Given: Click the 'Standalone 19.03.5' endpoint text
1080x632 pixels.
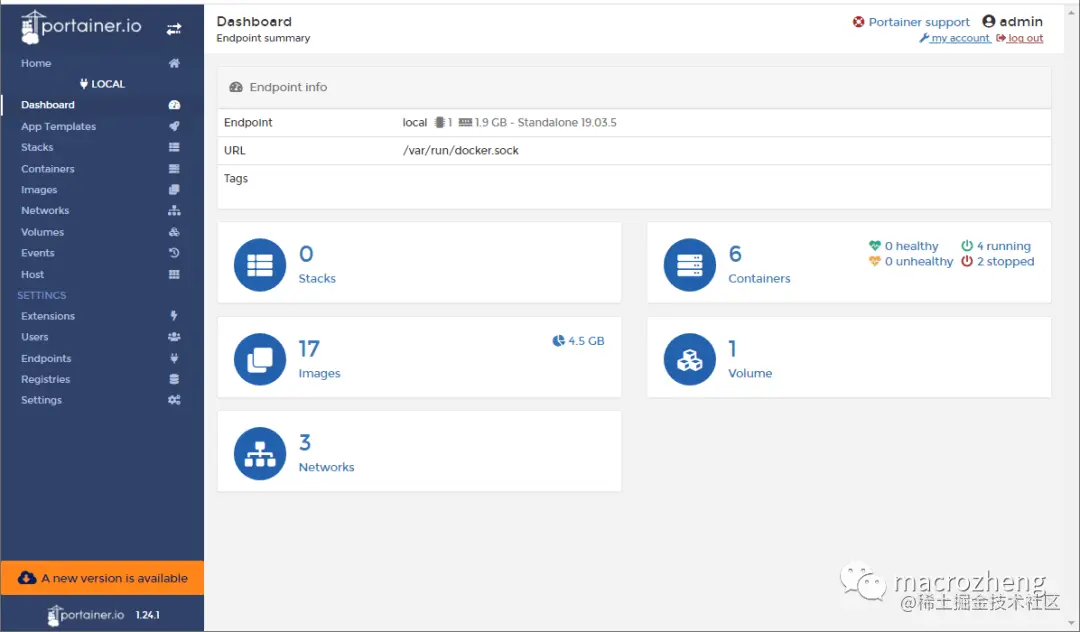Looking at the screenshot, I should point(567,123).
